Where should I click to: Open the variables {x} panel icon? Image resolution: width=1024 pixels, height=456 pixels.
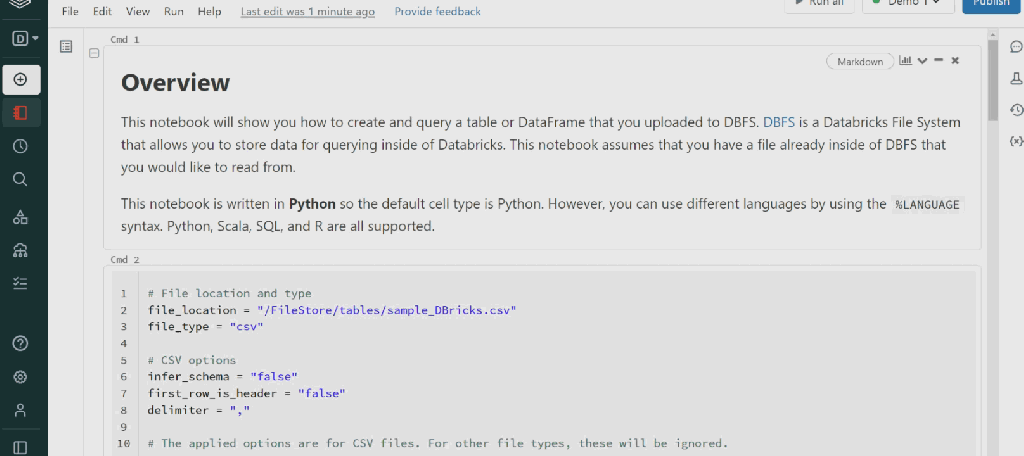click(1016, 142)
